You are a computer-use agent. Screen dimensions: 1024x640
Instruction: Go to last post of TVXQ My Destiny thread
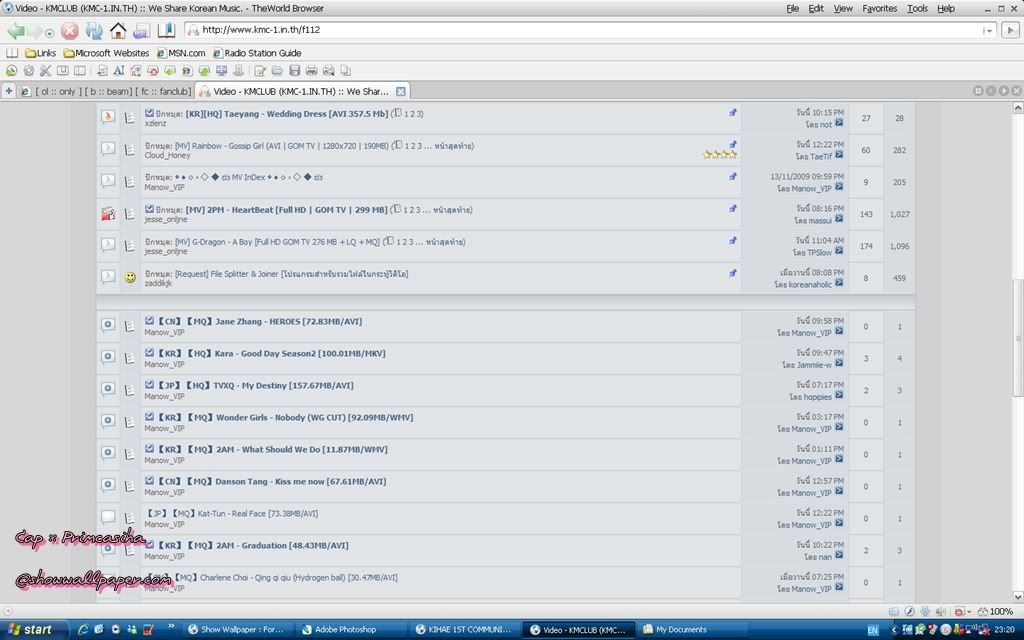(x=839, y=396)
